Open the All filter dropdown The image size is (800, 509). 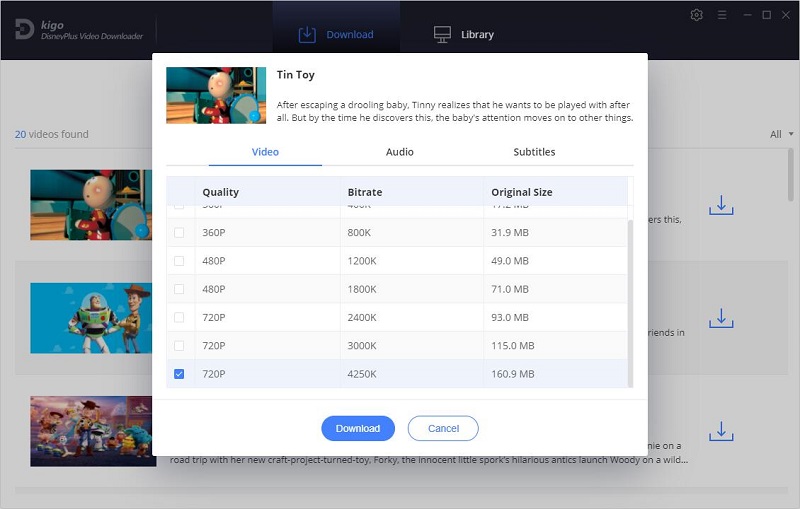781,134
